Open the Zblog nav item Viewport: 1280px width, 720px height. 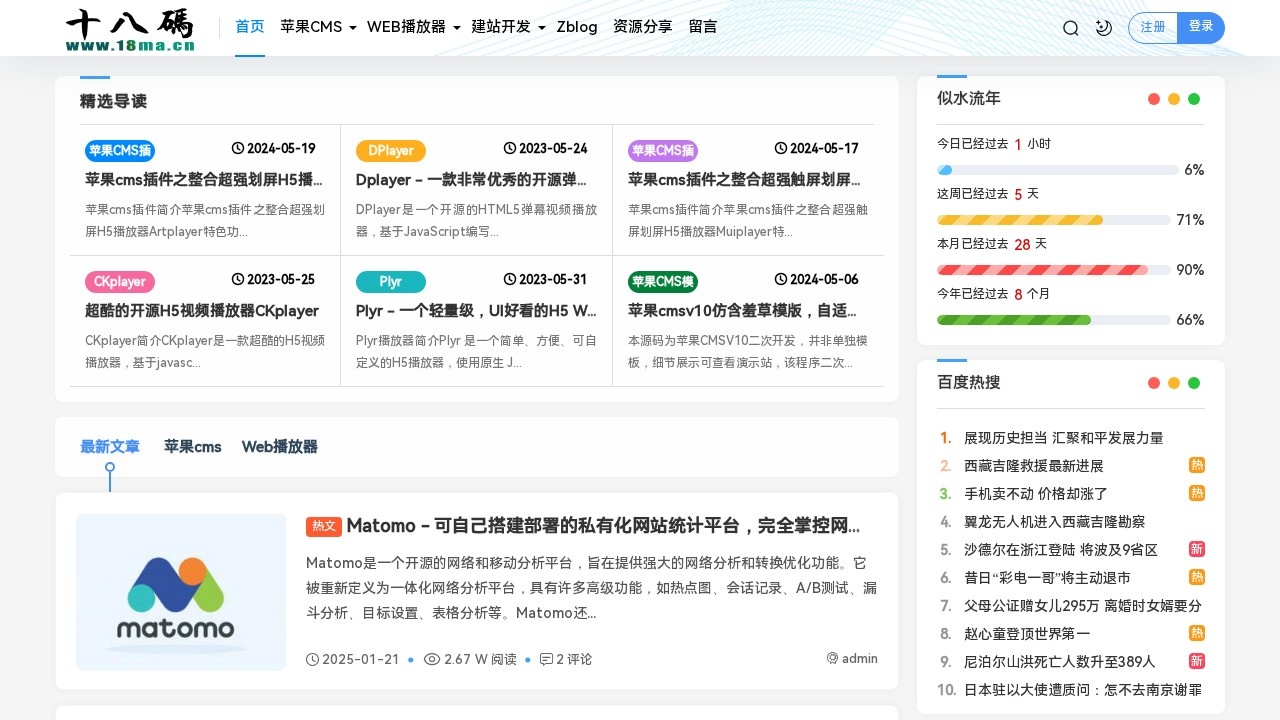coord(577,27)
